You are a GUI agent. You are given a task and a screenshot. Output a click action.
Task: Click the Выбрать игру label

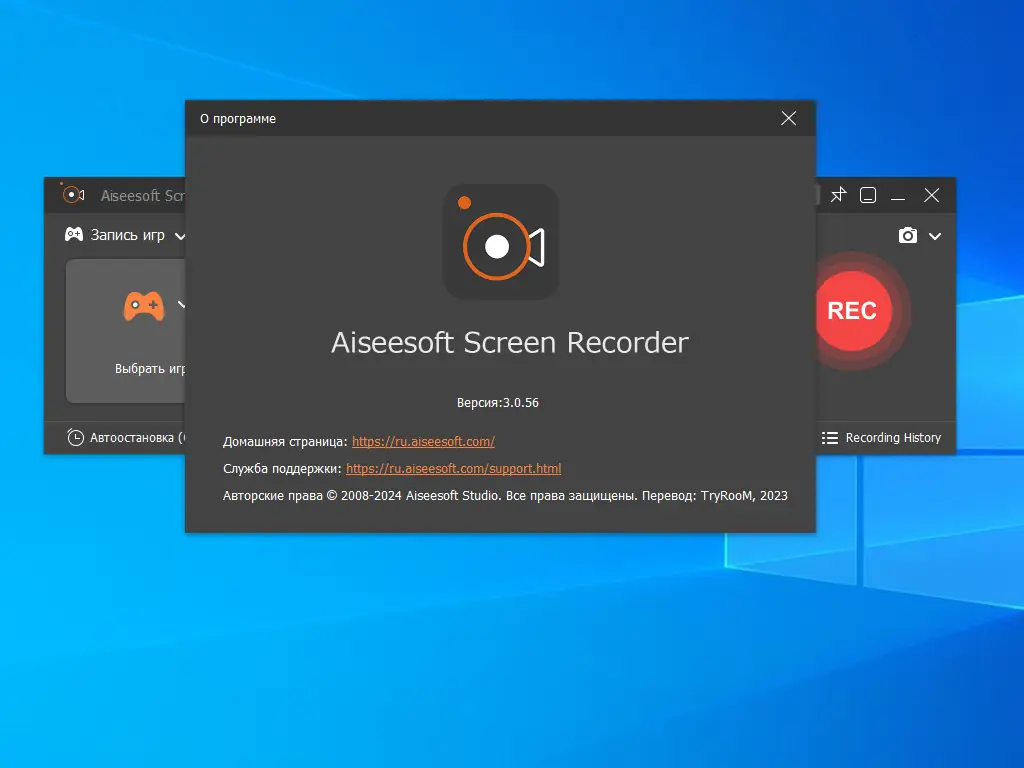click(150, 368)
